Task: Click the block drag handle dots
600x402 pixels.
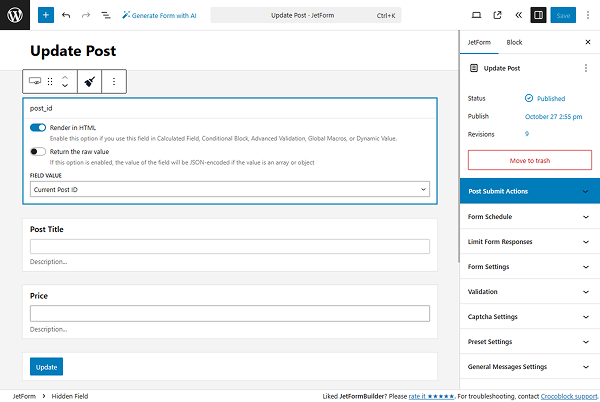Action: [x=50, y=81]
